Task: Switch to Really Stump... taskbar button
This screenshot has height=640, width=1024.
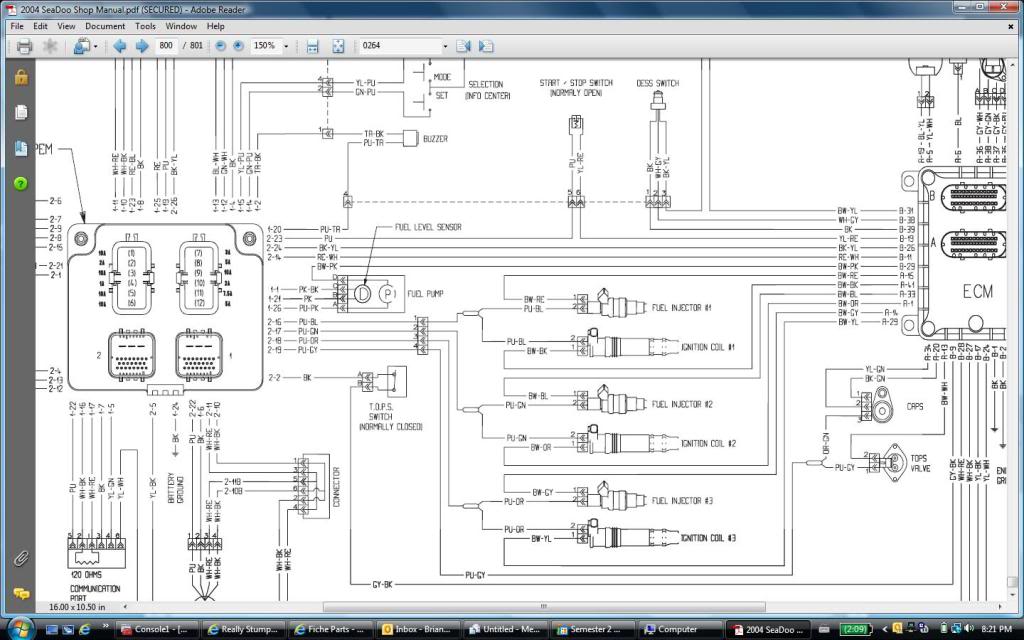Action: pos(243,630)
